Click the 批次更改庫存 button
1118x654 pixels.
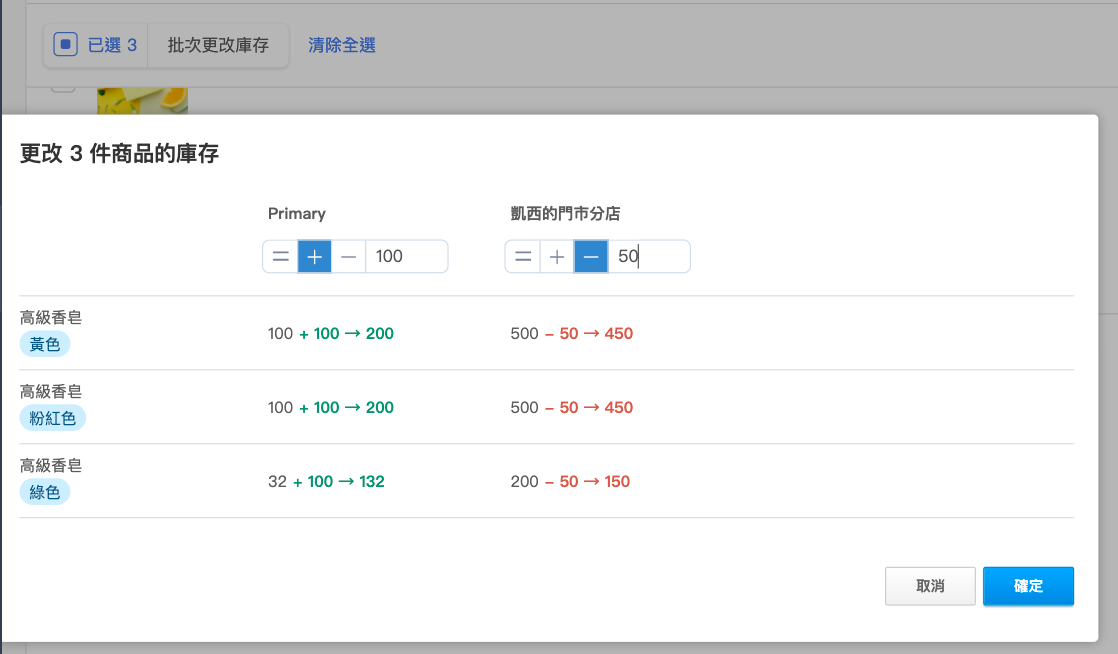pyautogui.click(x=218, y=45)
